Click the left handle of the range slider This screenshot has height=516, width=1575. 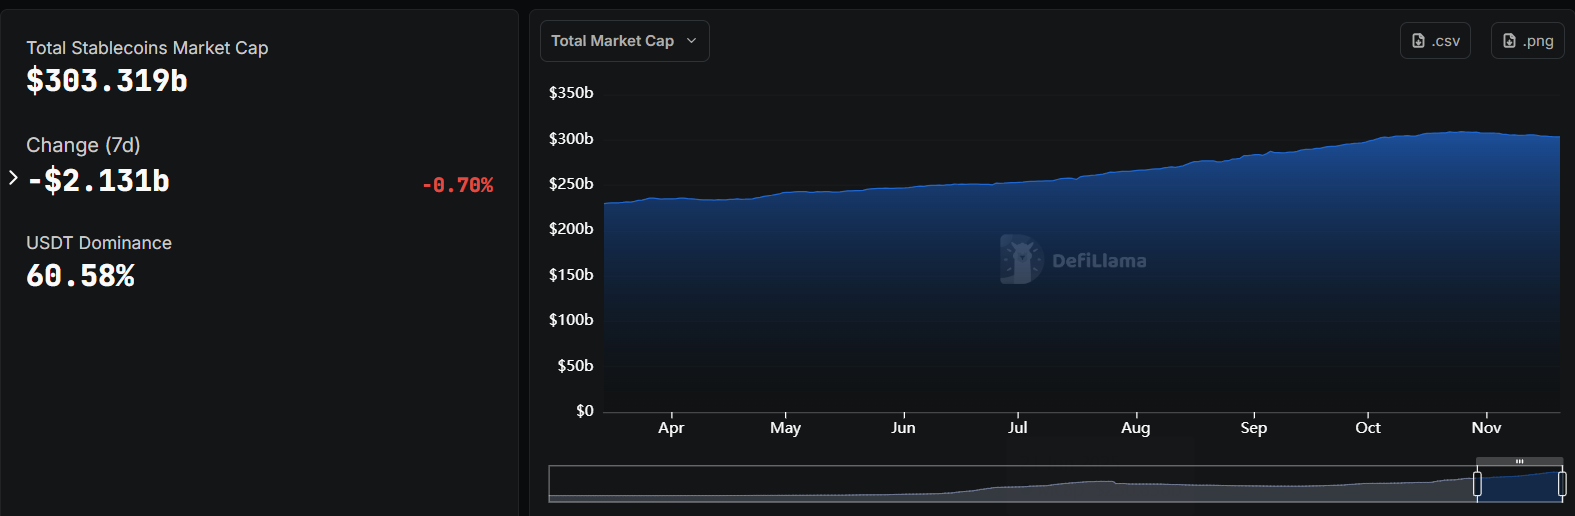[1477, 484]
